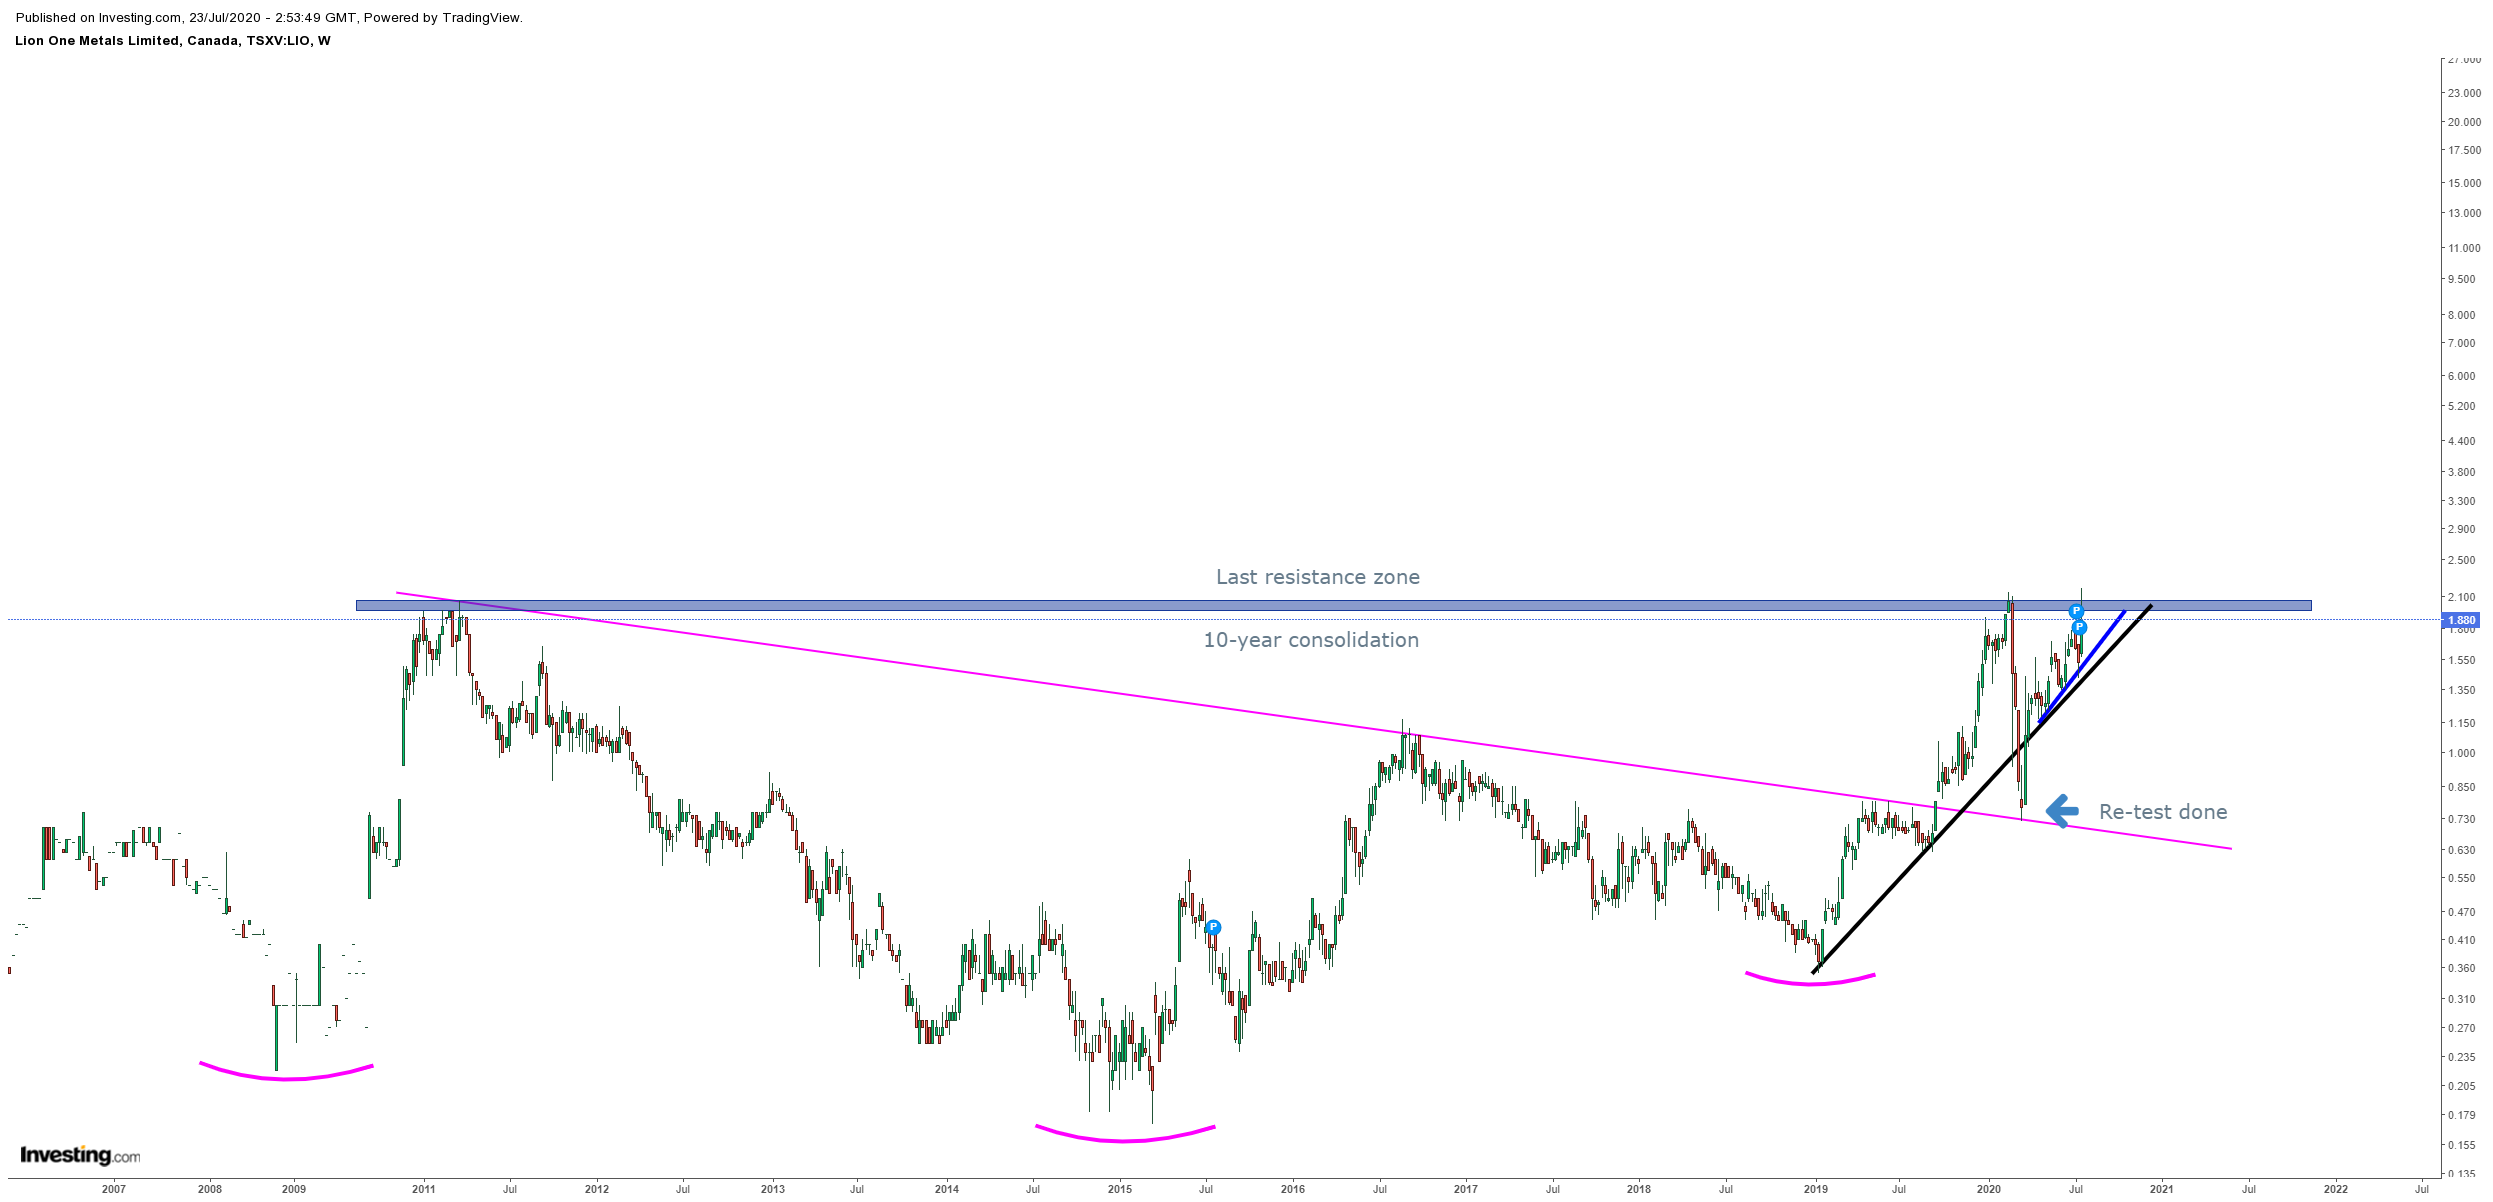Click the upper P marker near July 2020

[2076, 611]
